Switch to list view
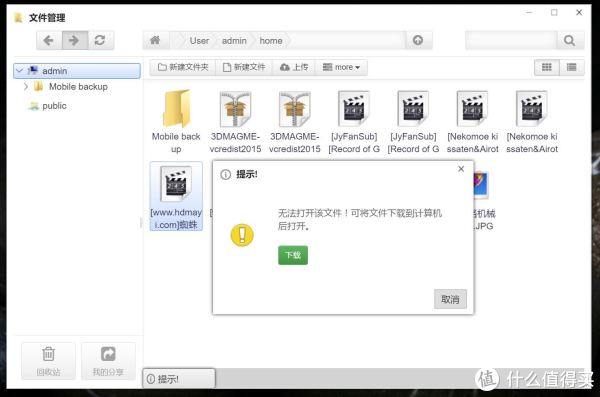Image resolution: width=600 pixels, height=397 pixels. [572, 67]
